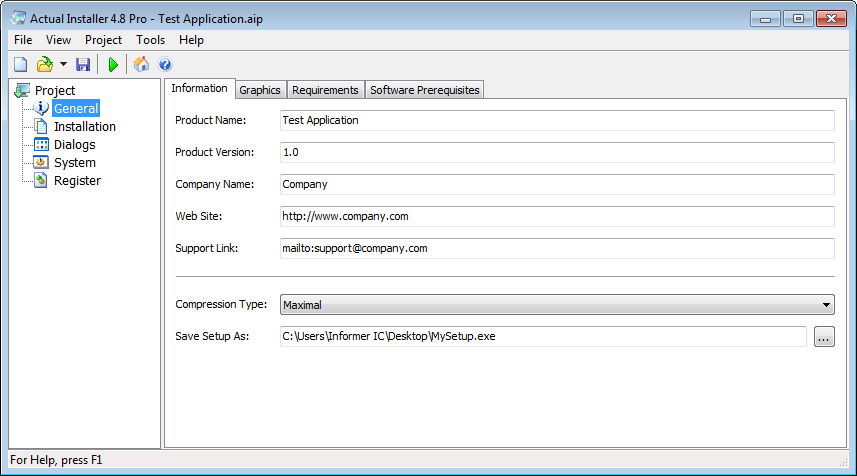Click the Company Name input field
857x476 pixels.
pyautogui.click(x=557, y=184)
